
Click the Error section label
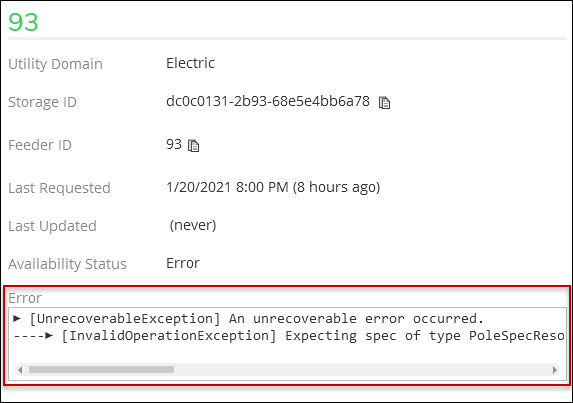pyautogui.click(x=25, y=298)
